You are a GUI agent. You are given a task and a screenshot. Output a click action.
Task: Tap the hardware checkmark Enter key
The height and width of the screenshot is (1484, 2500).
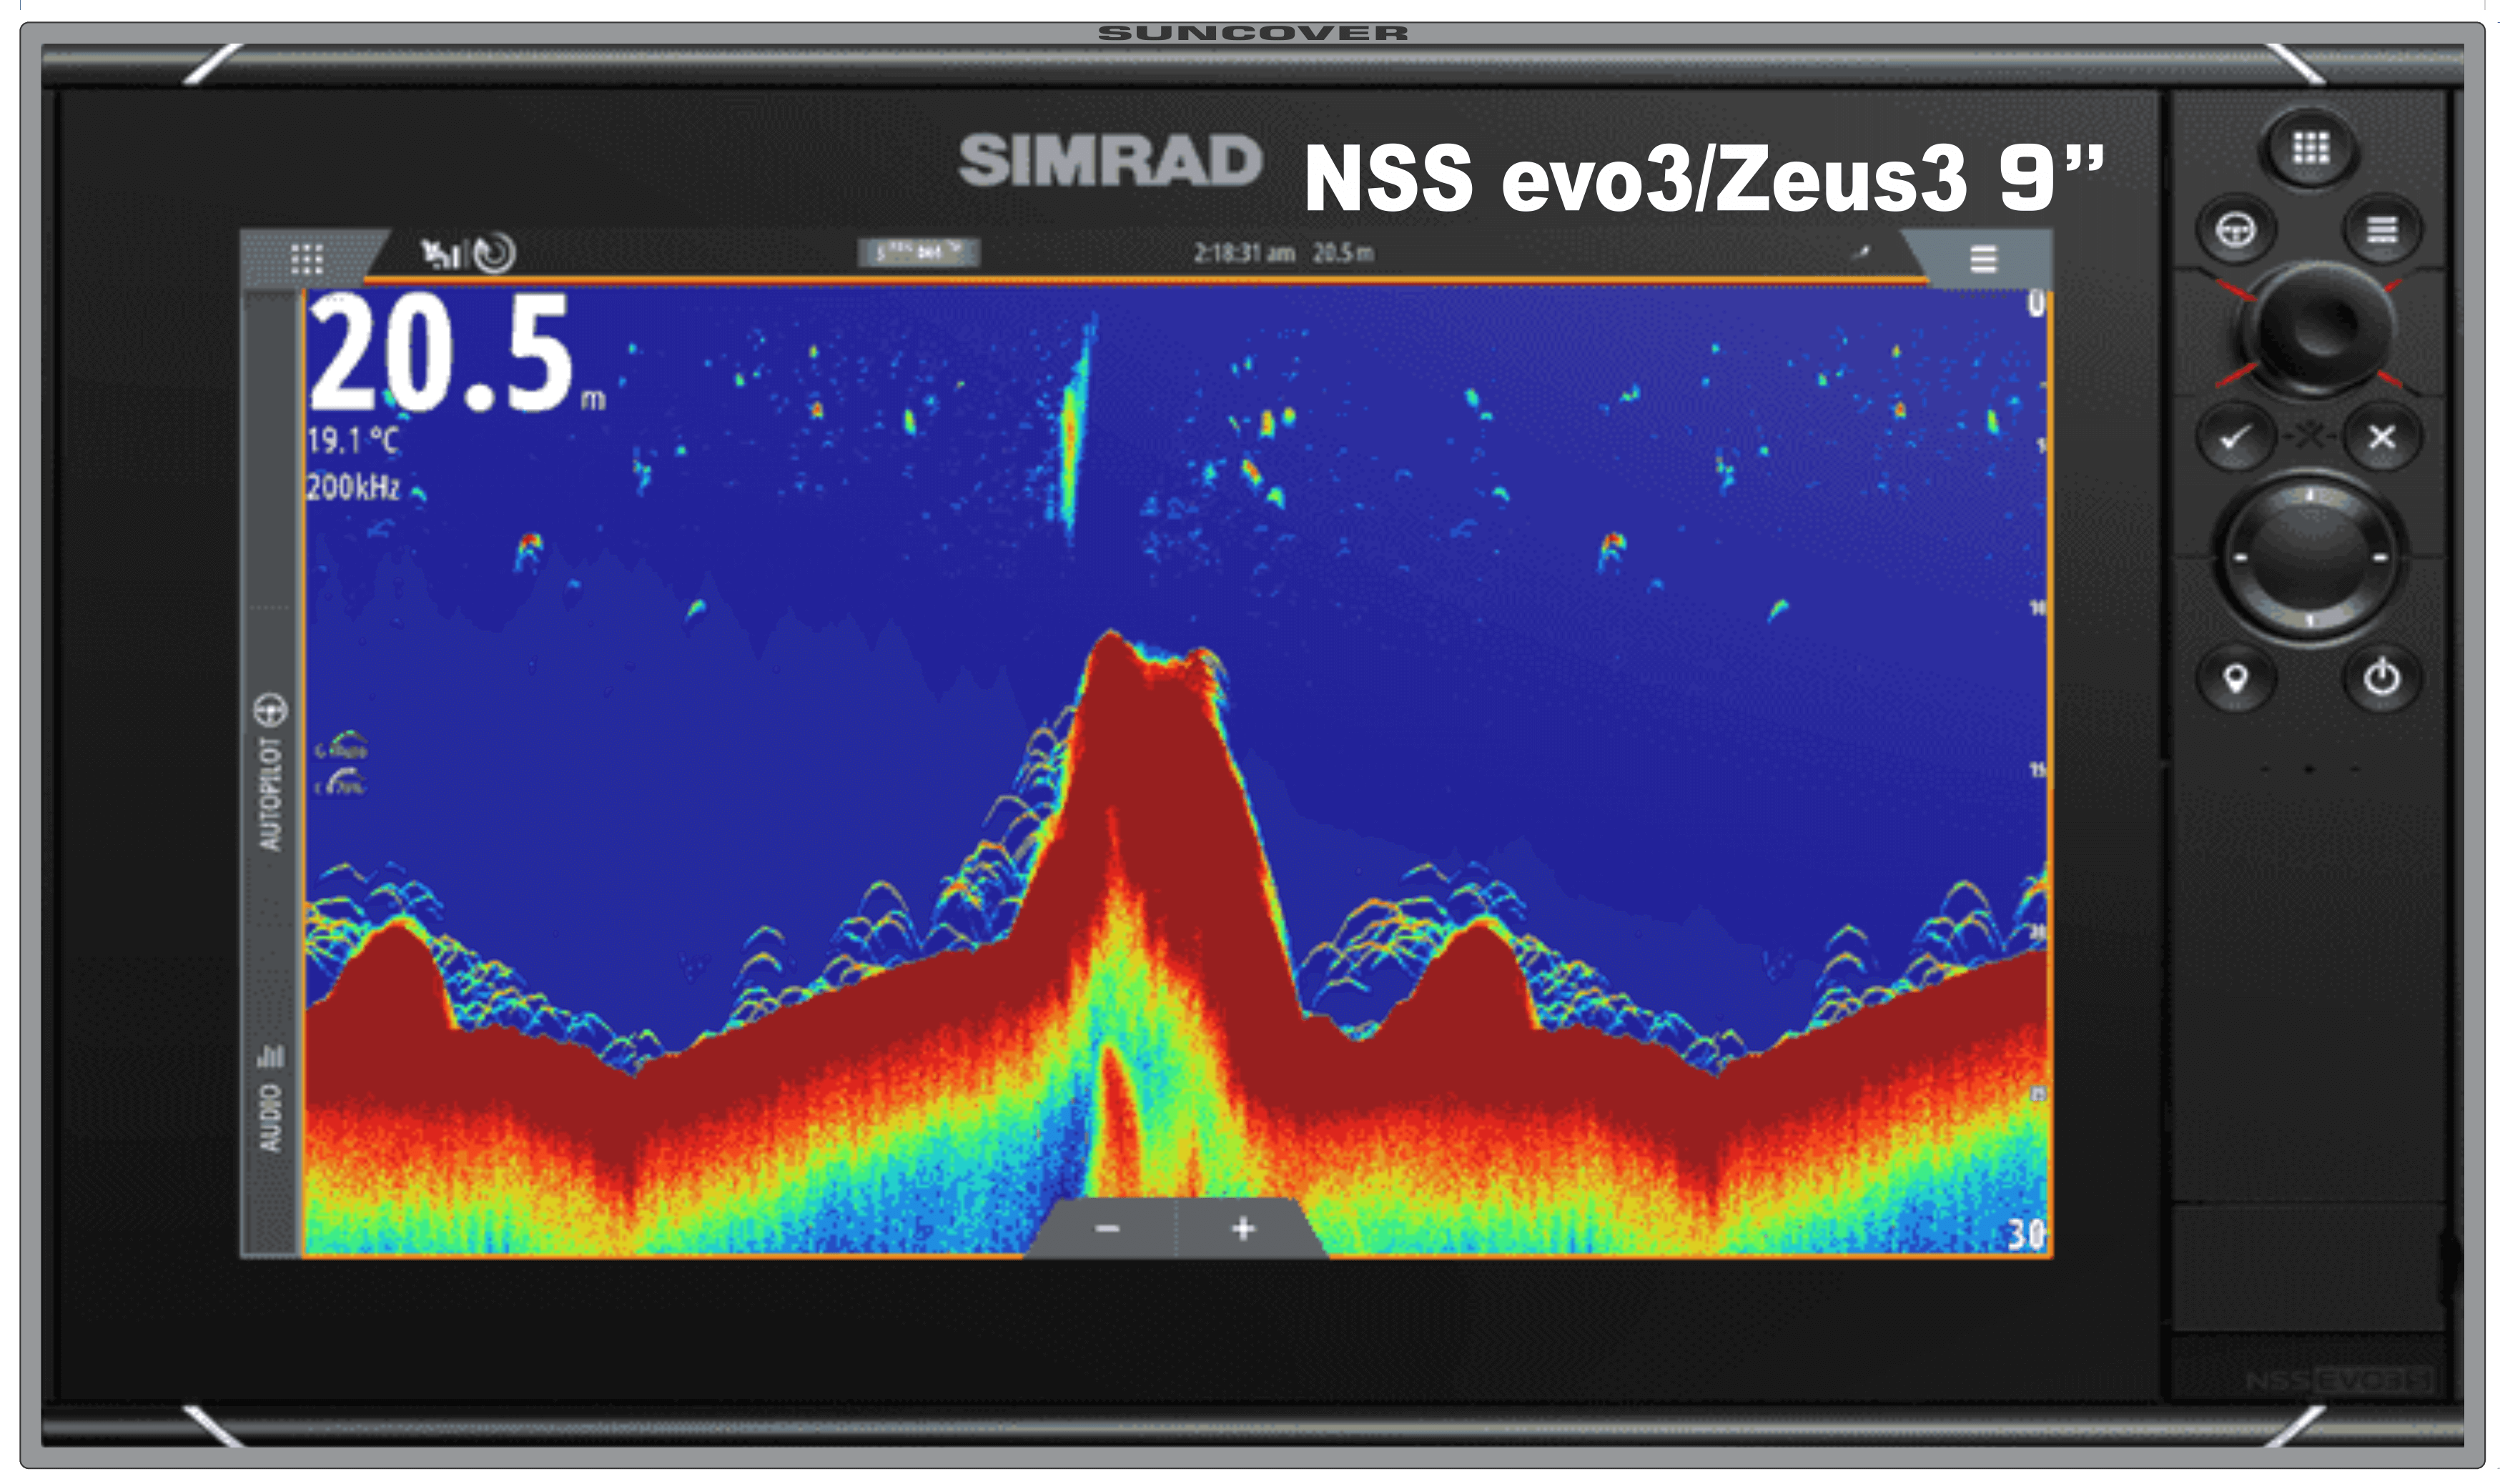(2236, 437)
